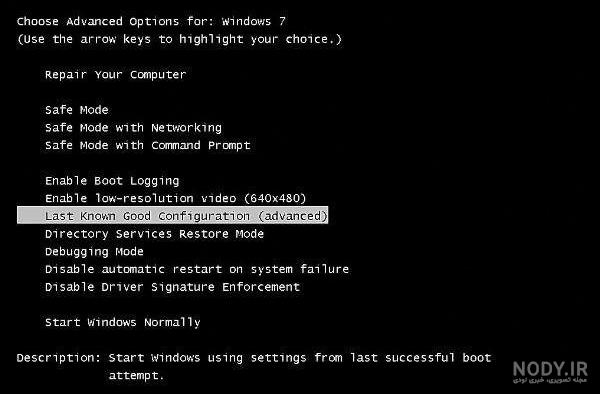Choose the Debugging Mode entry
Viewport: 600px width, 394px height.
(94, 252)
